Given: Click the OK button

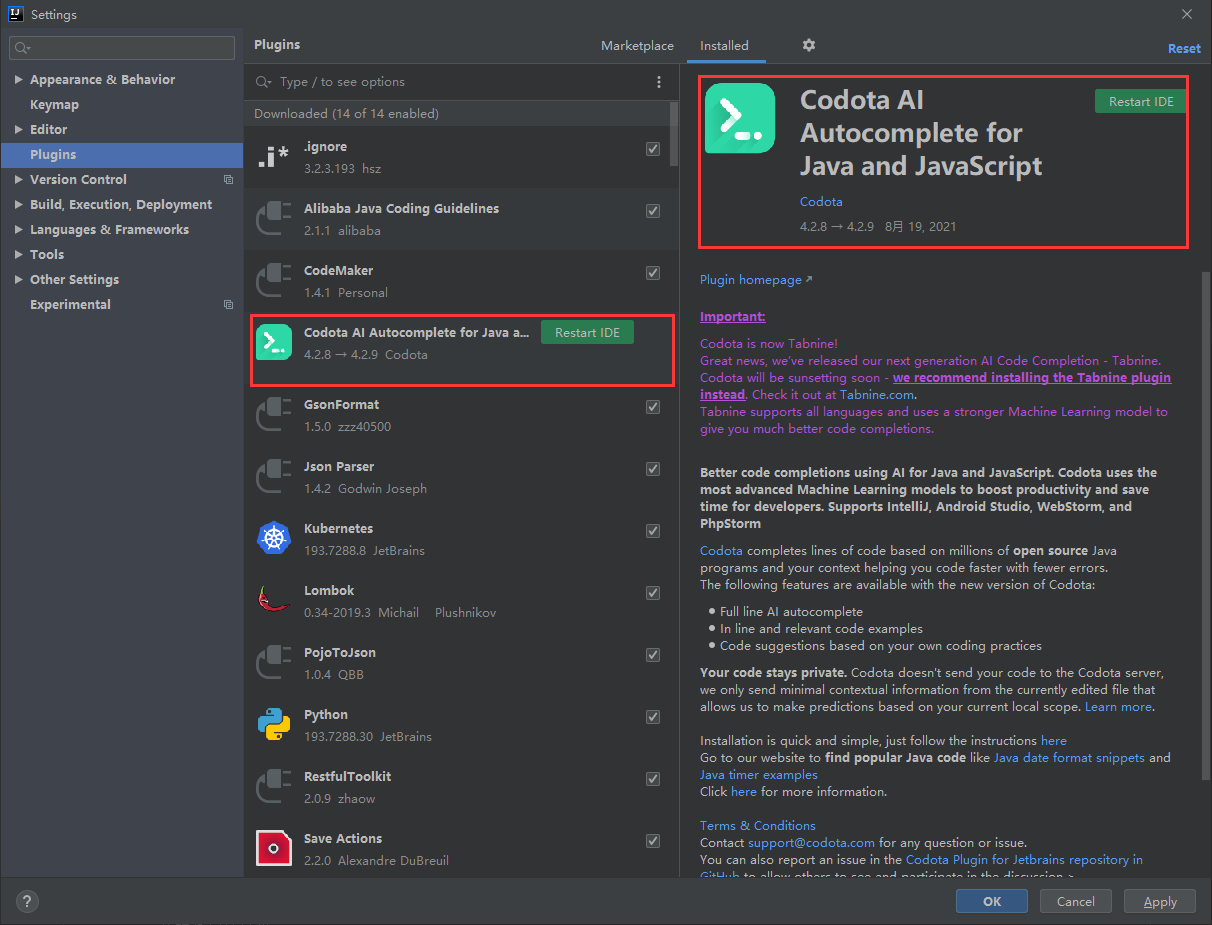Looking at the screenshot, I should pos(992,901).
